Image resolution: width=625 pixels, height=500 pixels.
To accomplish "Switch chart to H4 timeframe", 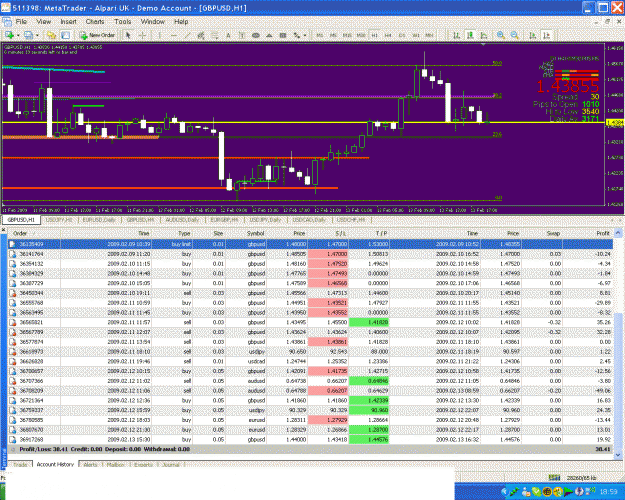I will coord(388,35).
